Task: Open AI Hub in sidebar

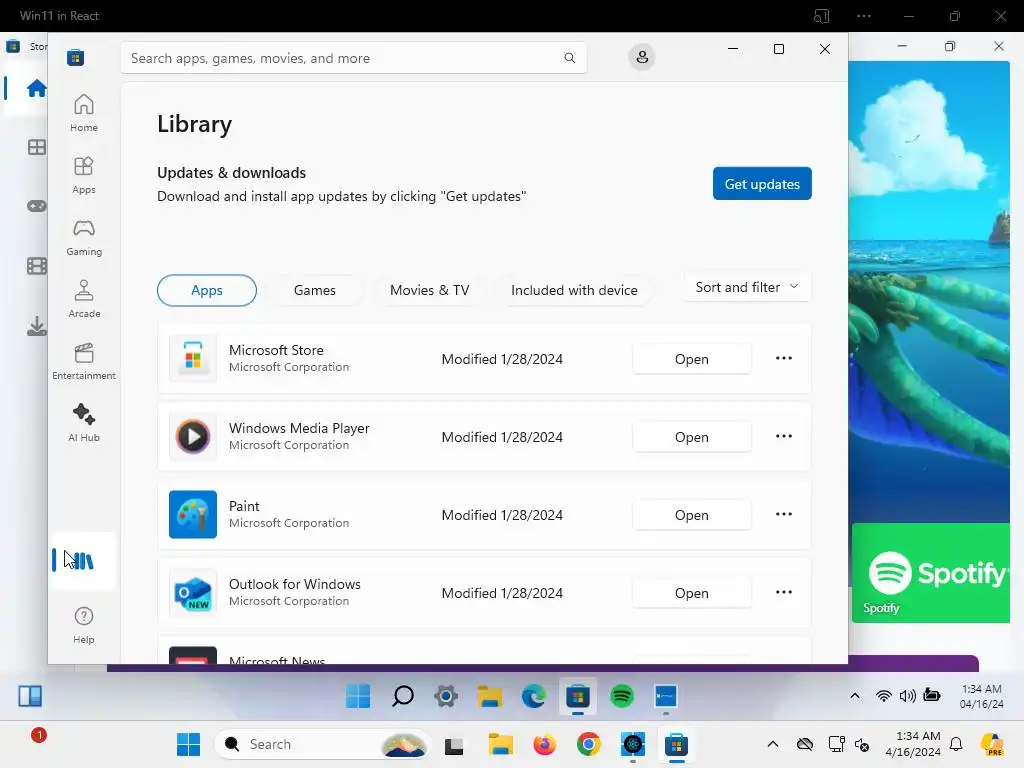Action: pyautogui.click(x=84, y=423)
